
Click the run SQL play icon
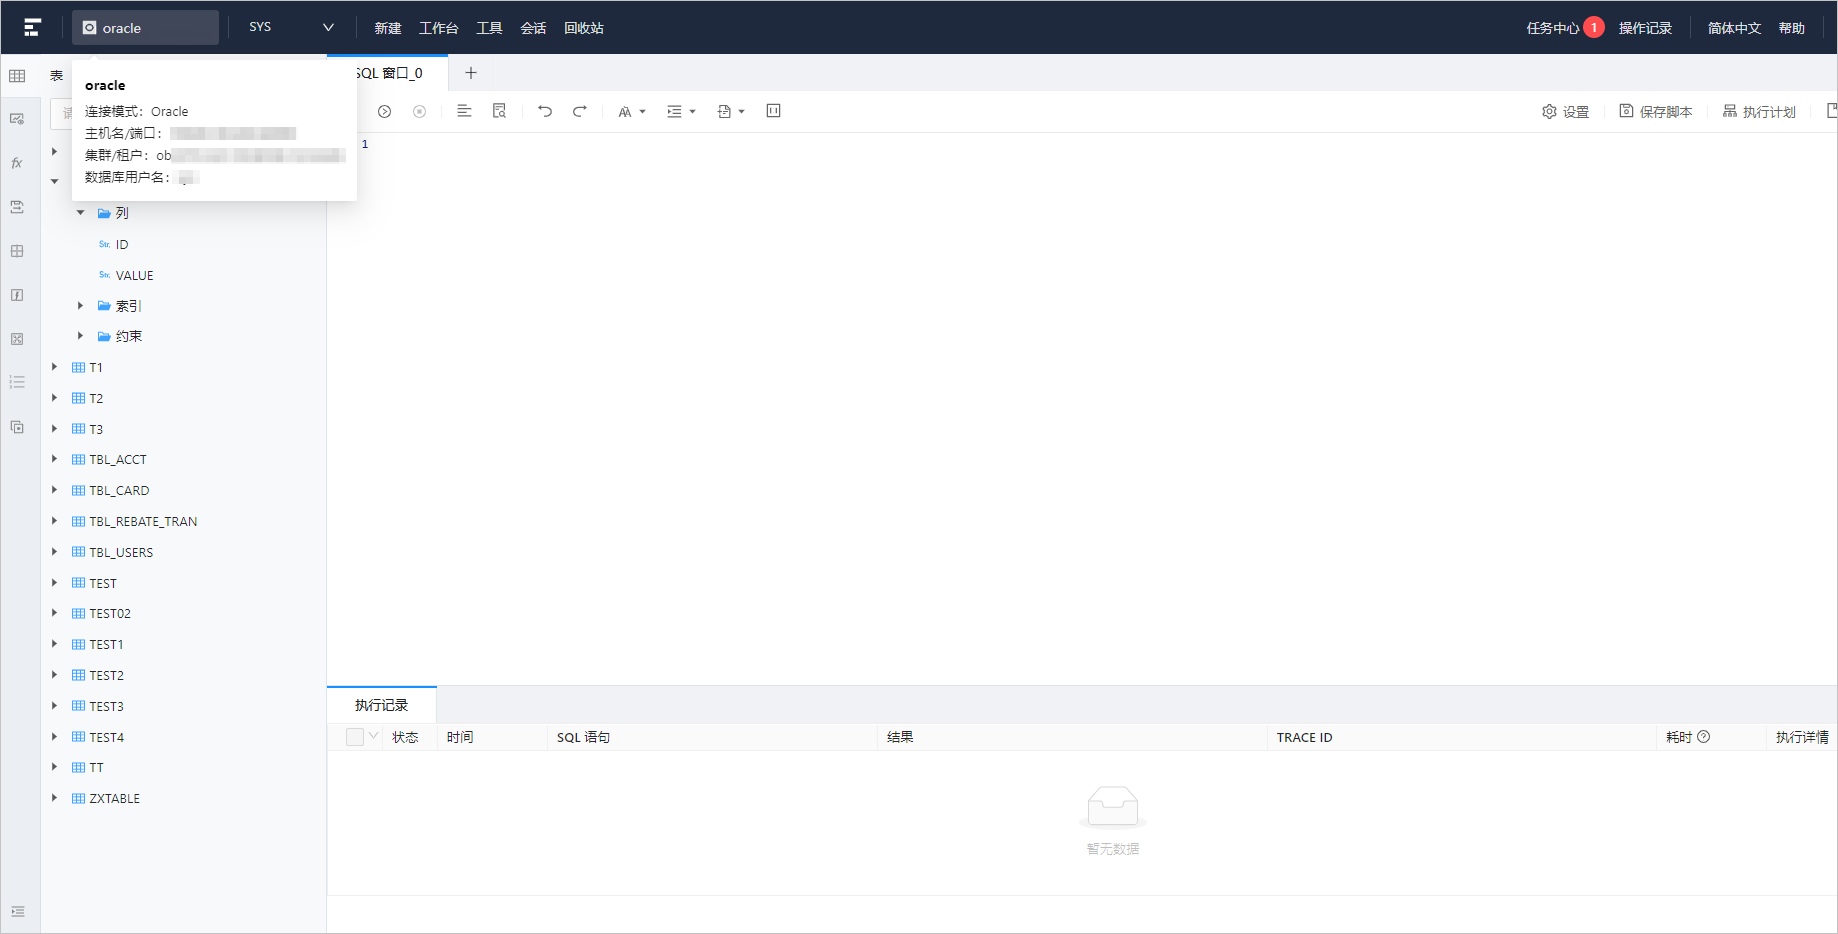click(384, 112)
